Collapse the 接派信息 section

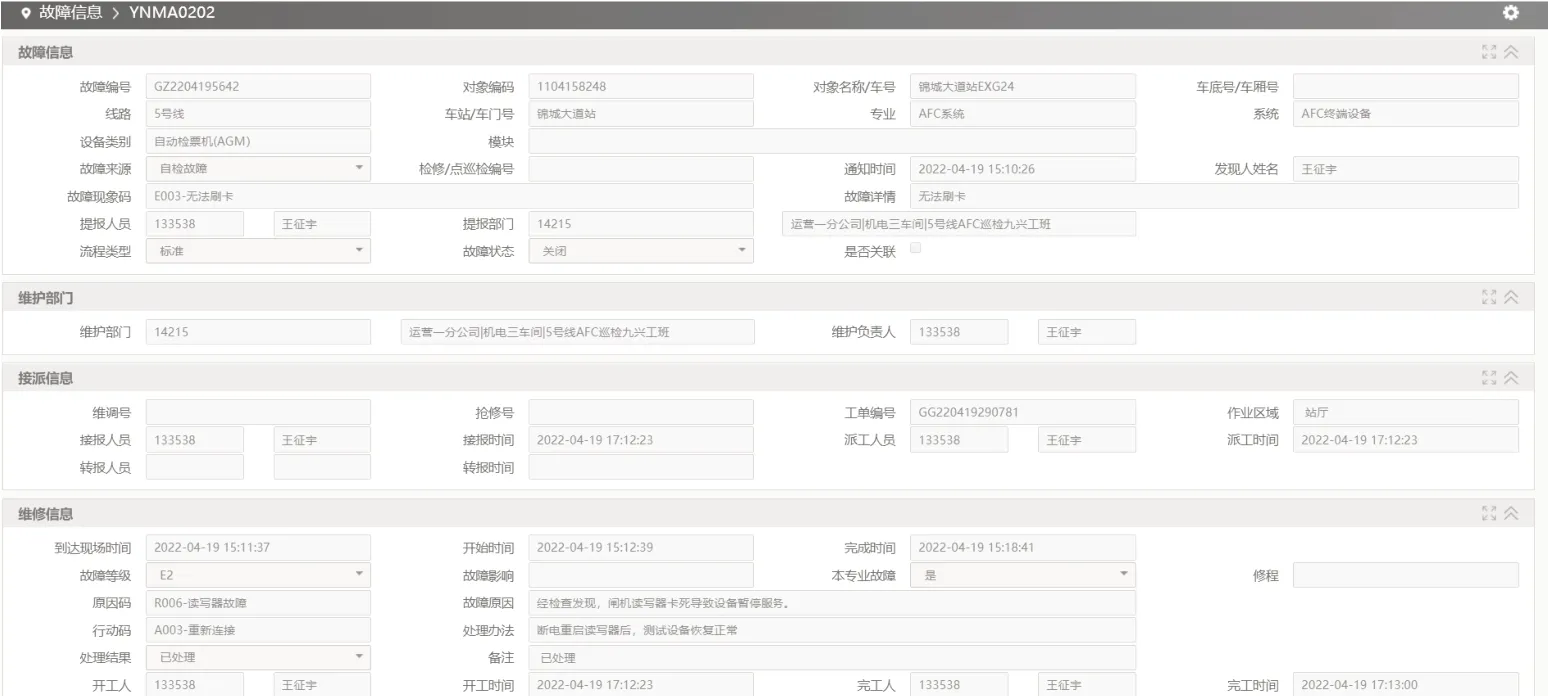click(1511, 378)
